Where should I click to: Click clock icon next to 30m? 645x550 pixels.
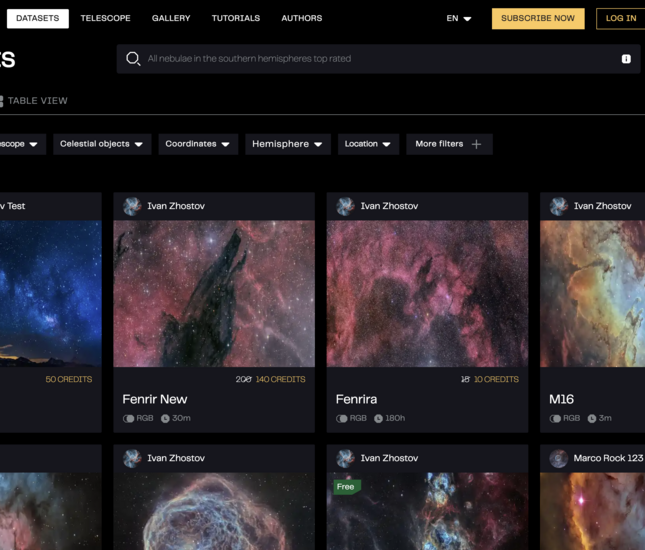[x=165, y=418]
